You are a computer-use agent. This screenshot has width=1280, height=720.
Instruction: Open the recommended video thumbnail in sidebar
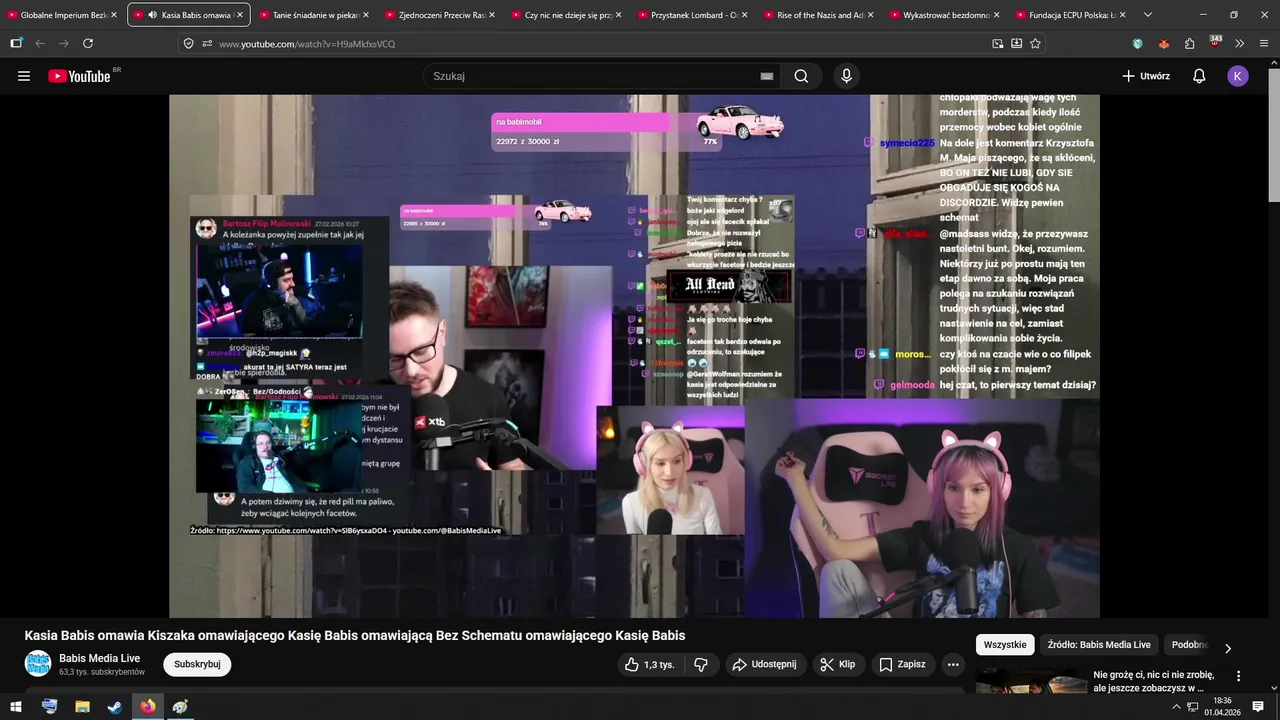[1030, 681]
